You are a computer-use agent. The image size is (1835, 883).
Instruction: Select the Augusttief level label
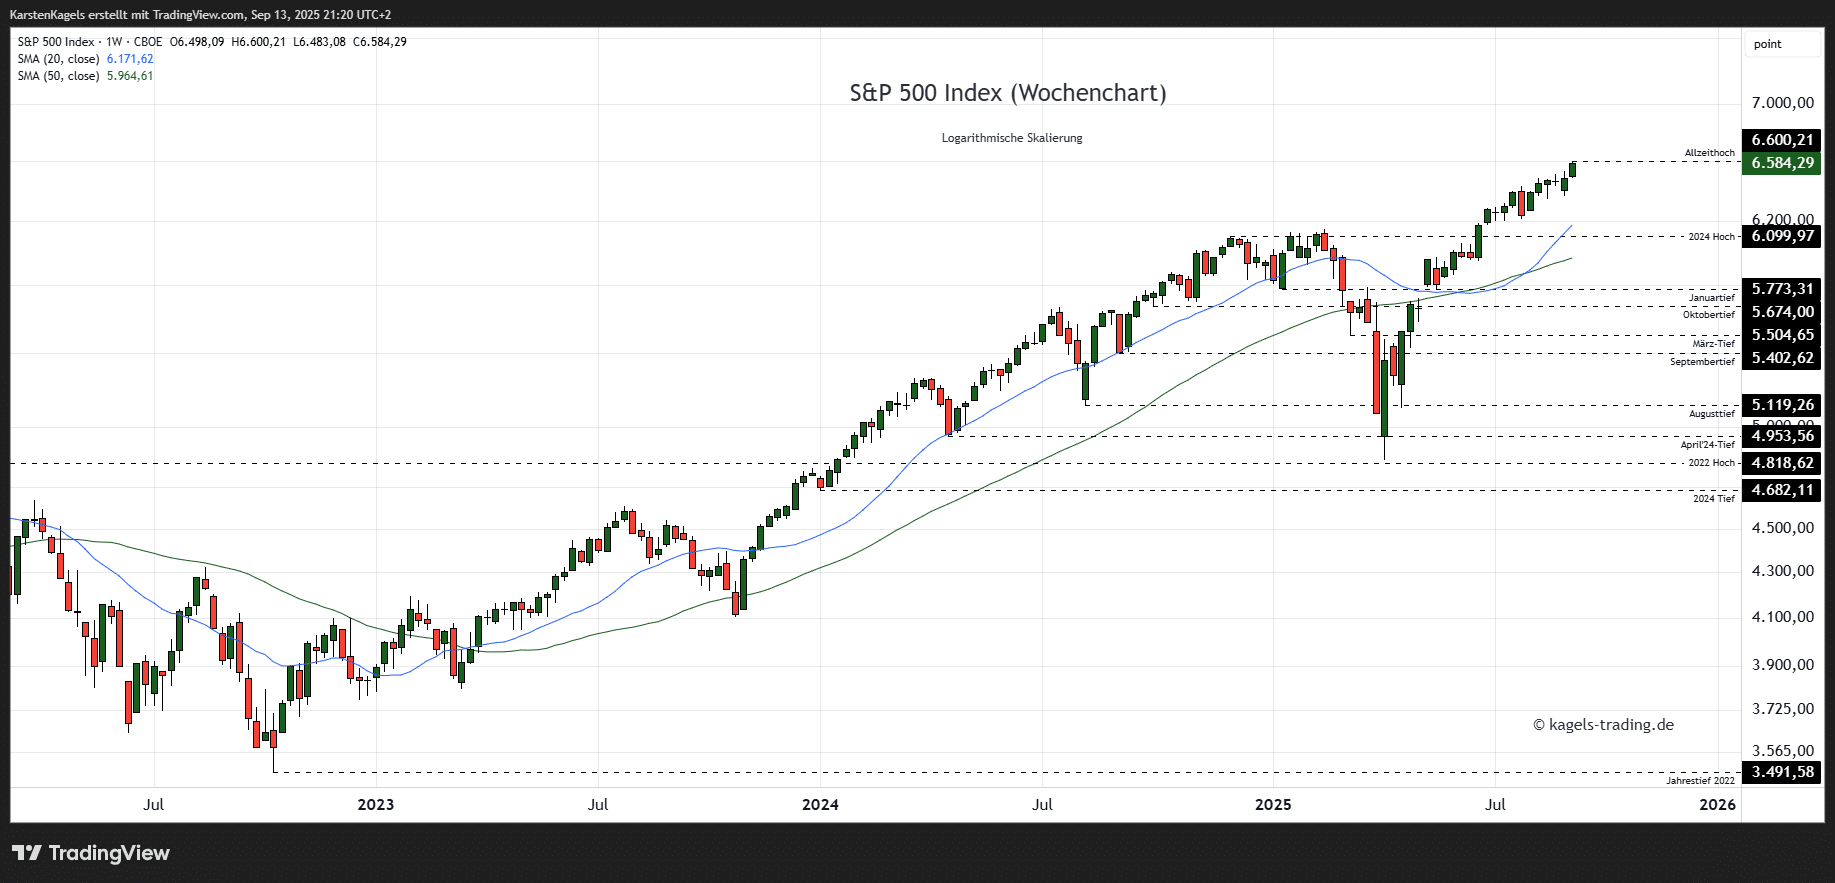1712,414
